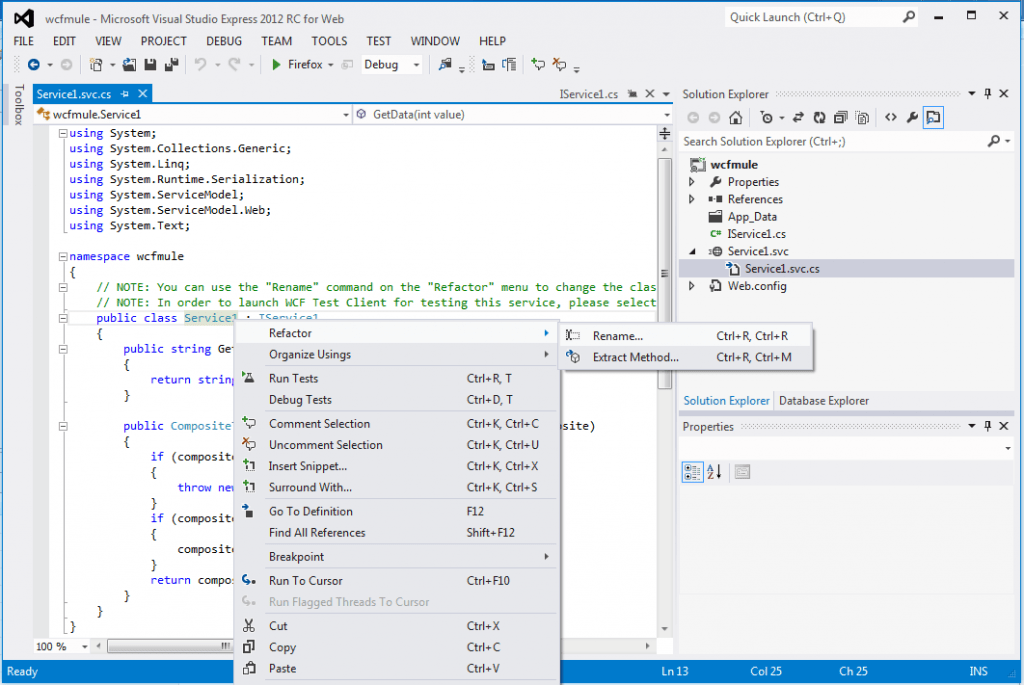Image resolution: width=1024 pixels, height=685 pixels.
Task: Toggle the Toolbox panel open
Action: click(x=20, y=105)
